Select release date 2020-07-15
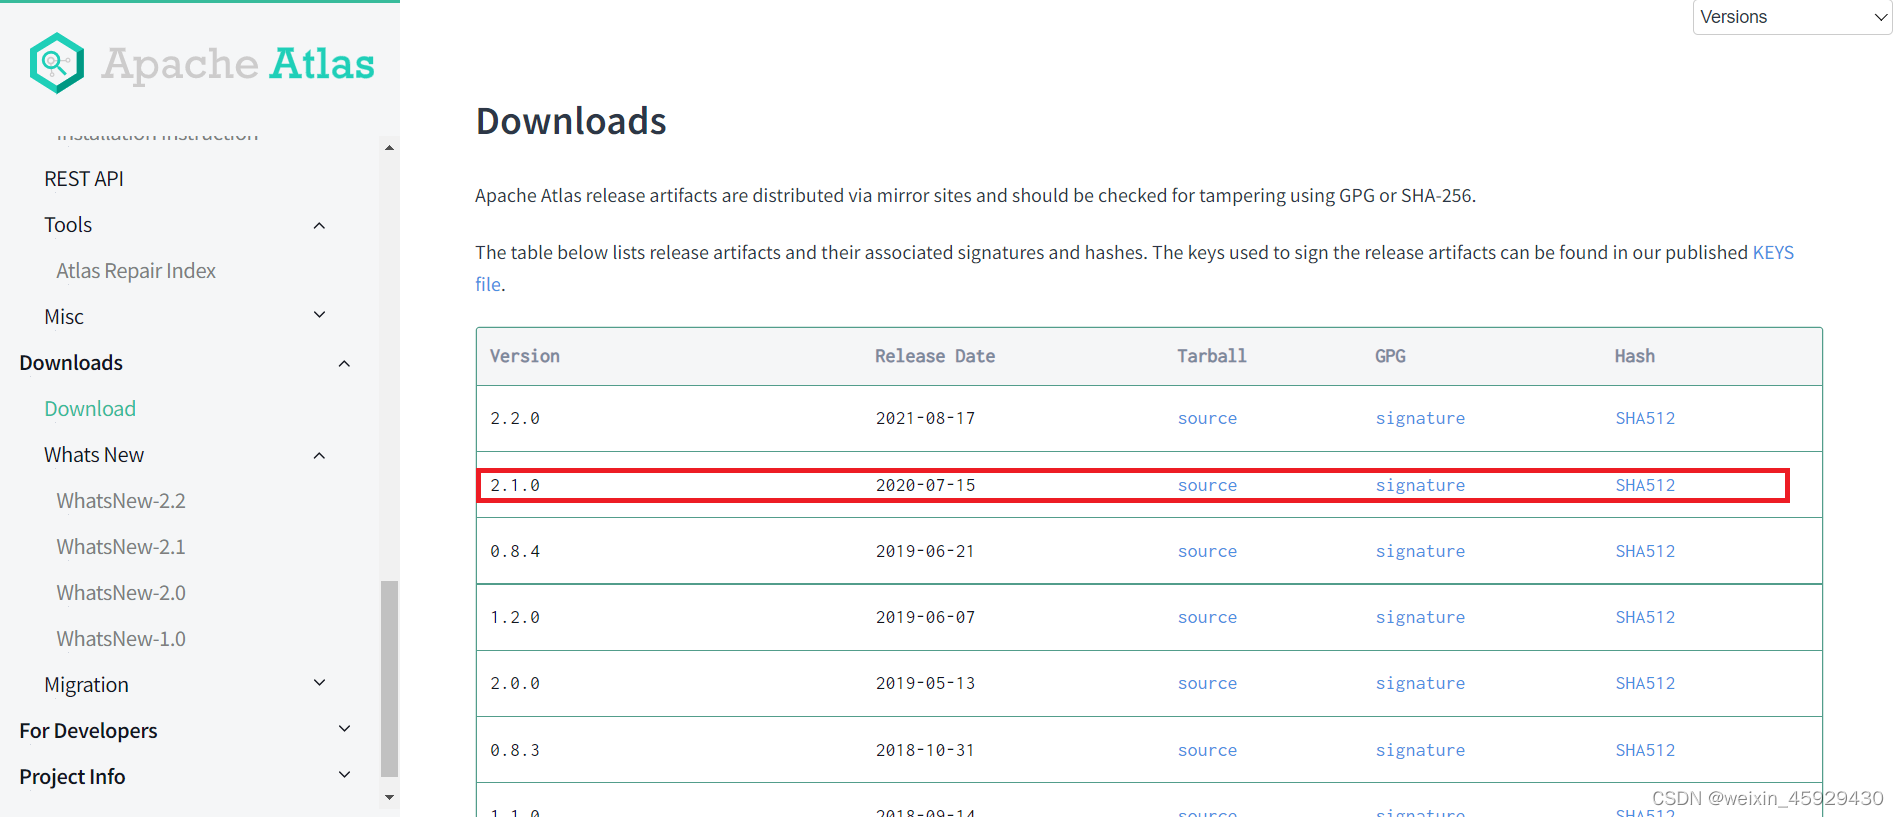1899x817 pixels. click(925, 485)
